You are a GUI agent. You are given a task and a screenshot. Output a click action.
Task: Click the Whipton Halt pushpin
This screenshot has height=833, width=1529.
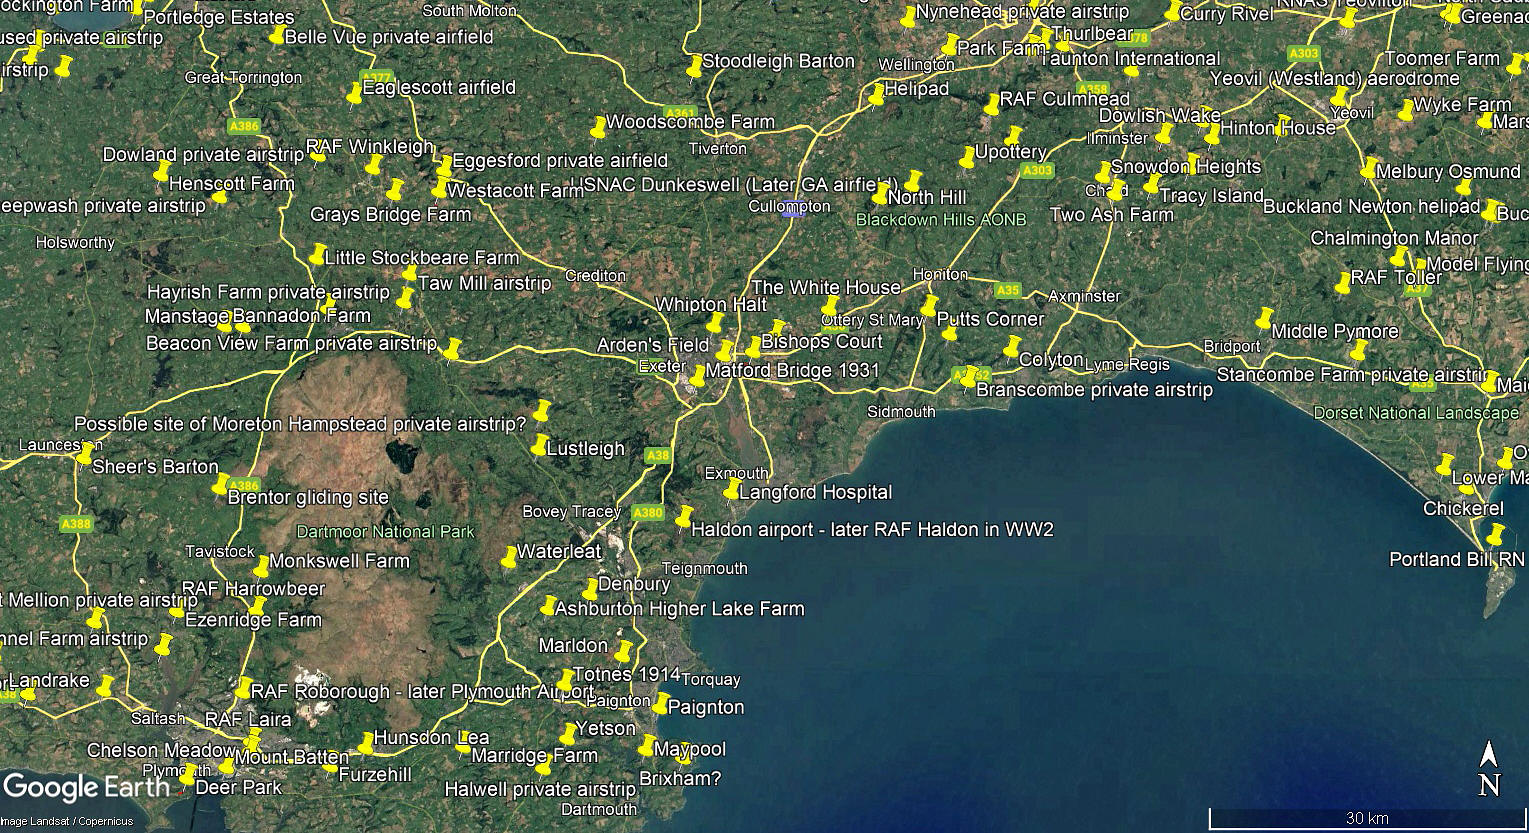point(714,323)
